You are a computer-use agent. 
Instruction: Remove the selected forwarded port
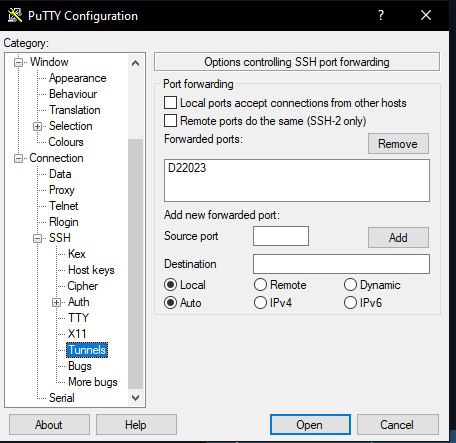point(398,144)
